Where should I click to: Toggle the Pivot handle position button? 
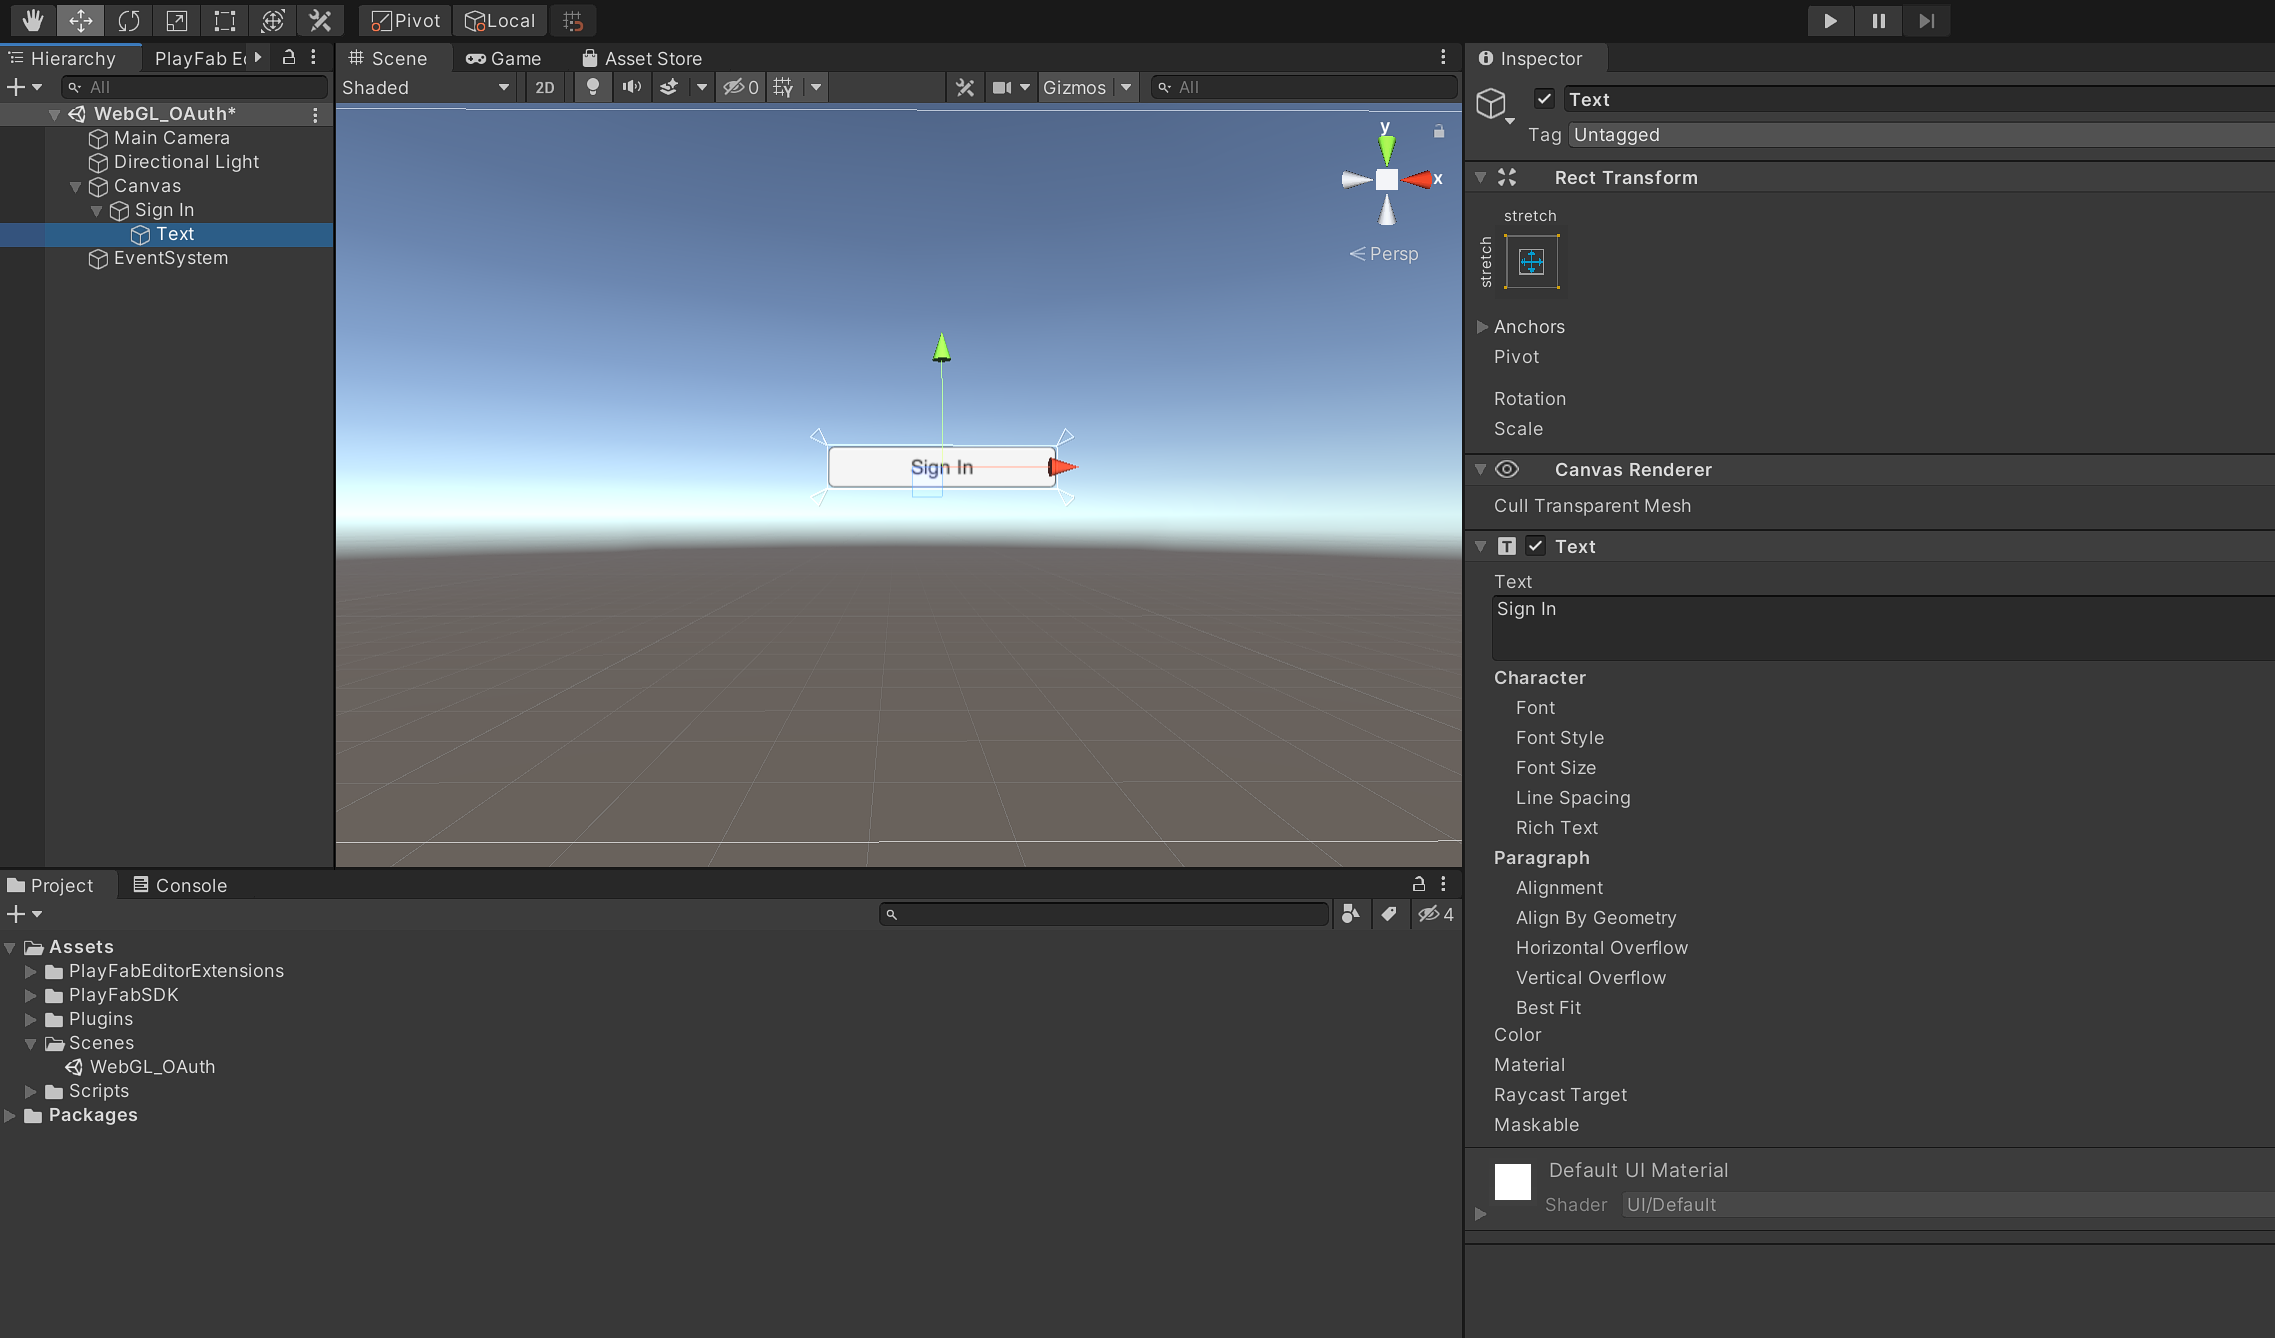[x=406, y=20]
